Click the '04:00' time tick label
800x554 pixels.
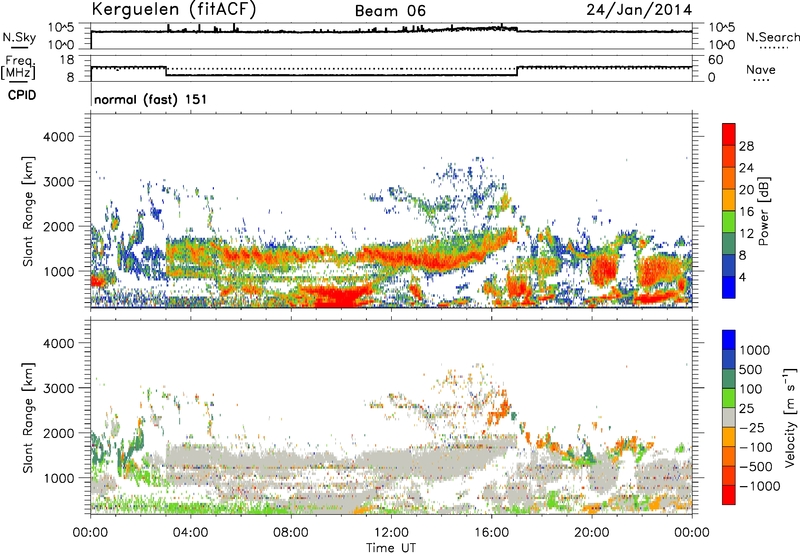(190, 533)
